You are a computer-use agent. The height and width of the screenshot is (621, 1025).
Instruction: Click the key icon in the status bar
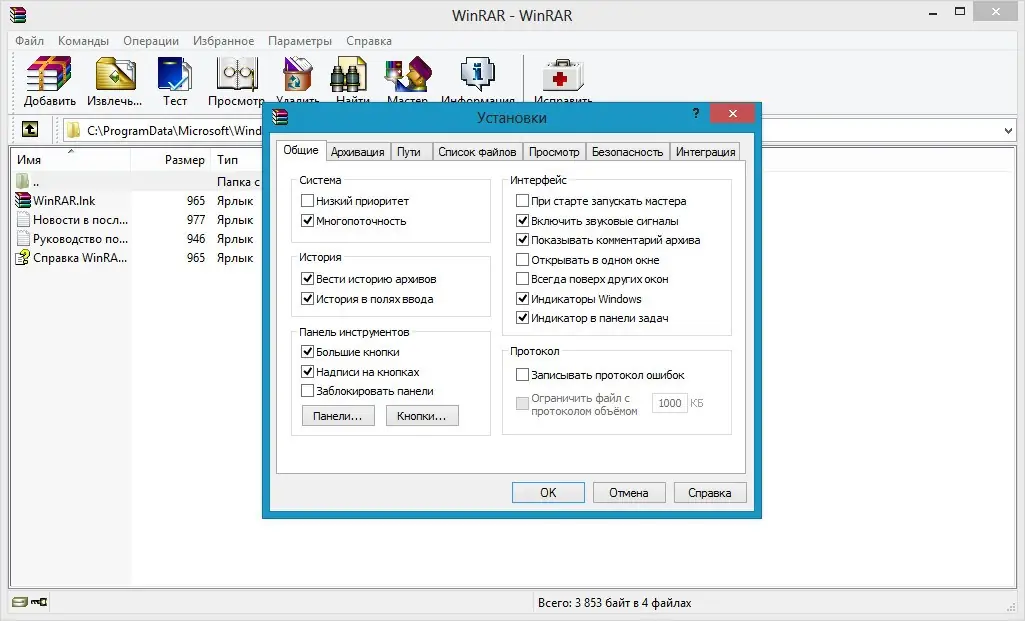pos(41,603)
